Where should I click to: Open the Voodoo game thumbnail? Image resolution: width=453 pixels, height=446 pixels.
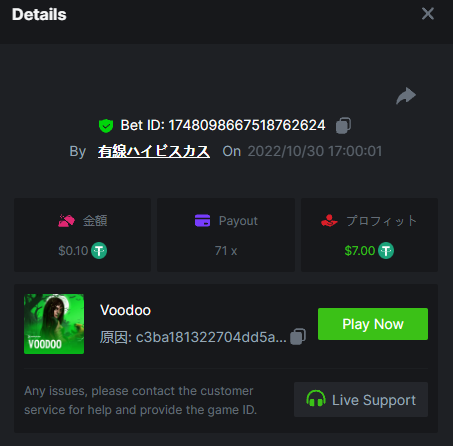point(54,324)
